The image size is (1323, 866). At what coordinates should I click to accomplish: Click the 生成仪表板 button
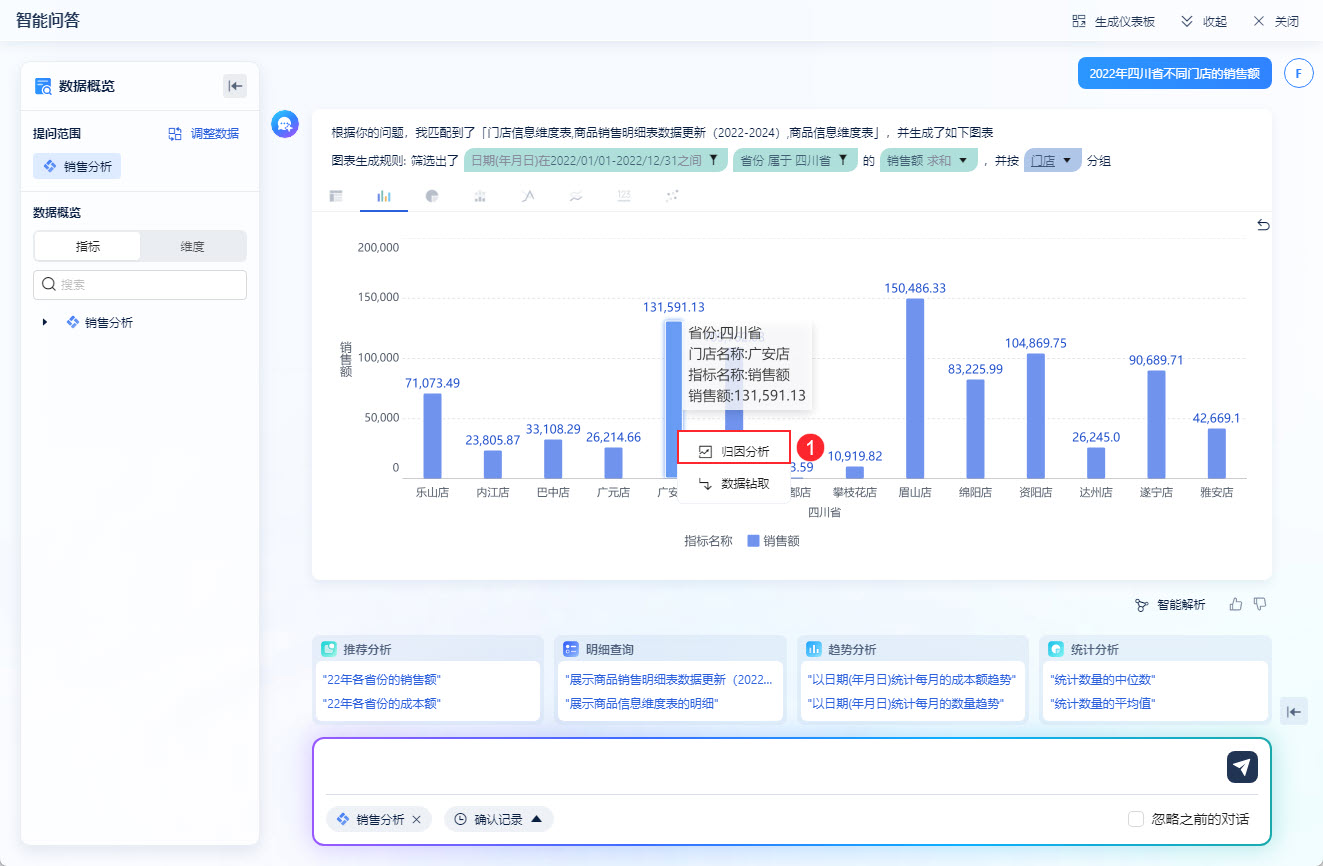tap(1114, 21)
